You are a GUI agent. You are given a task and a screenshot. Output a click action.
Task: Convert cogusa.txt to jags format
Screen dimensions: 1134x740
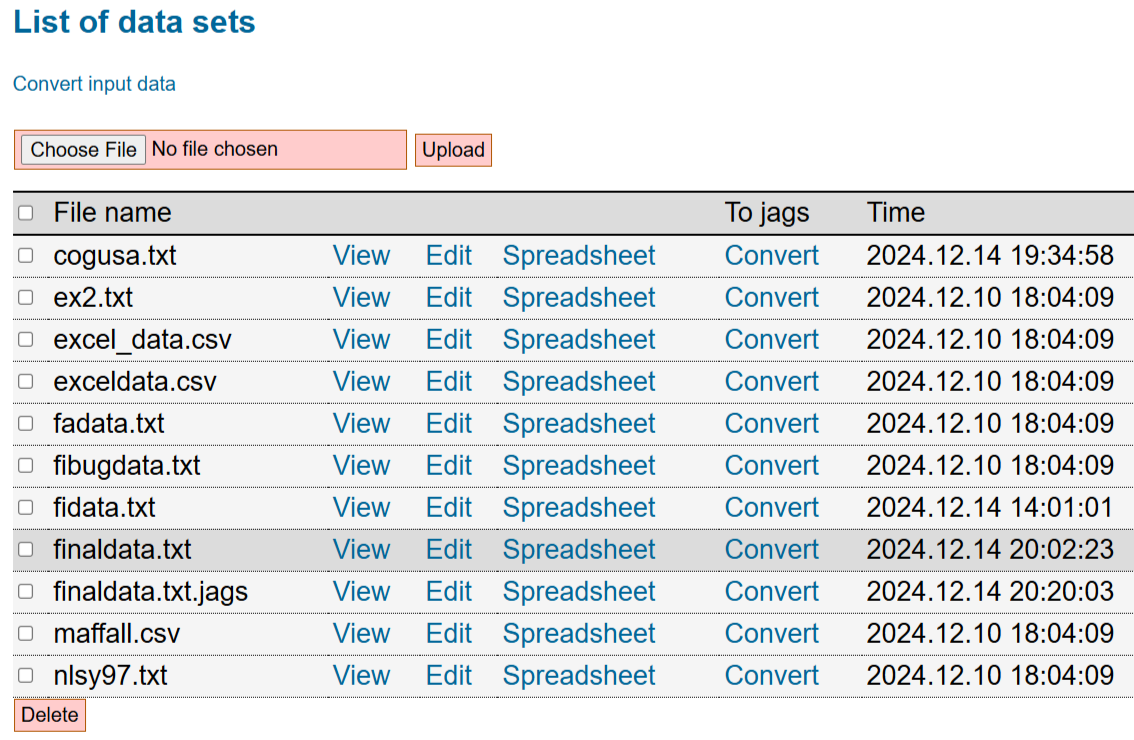click(x=771, y=256)
